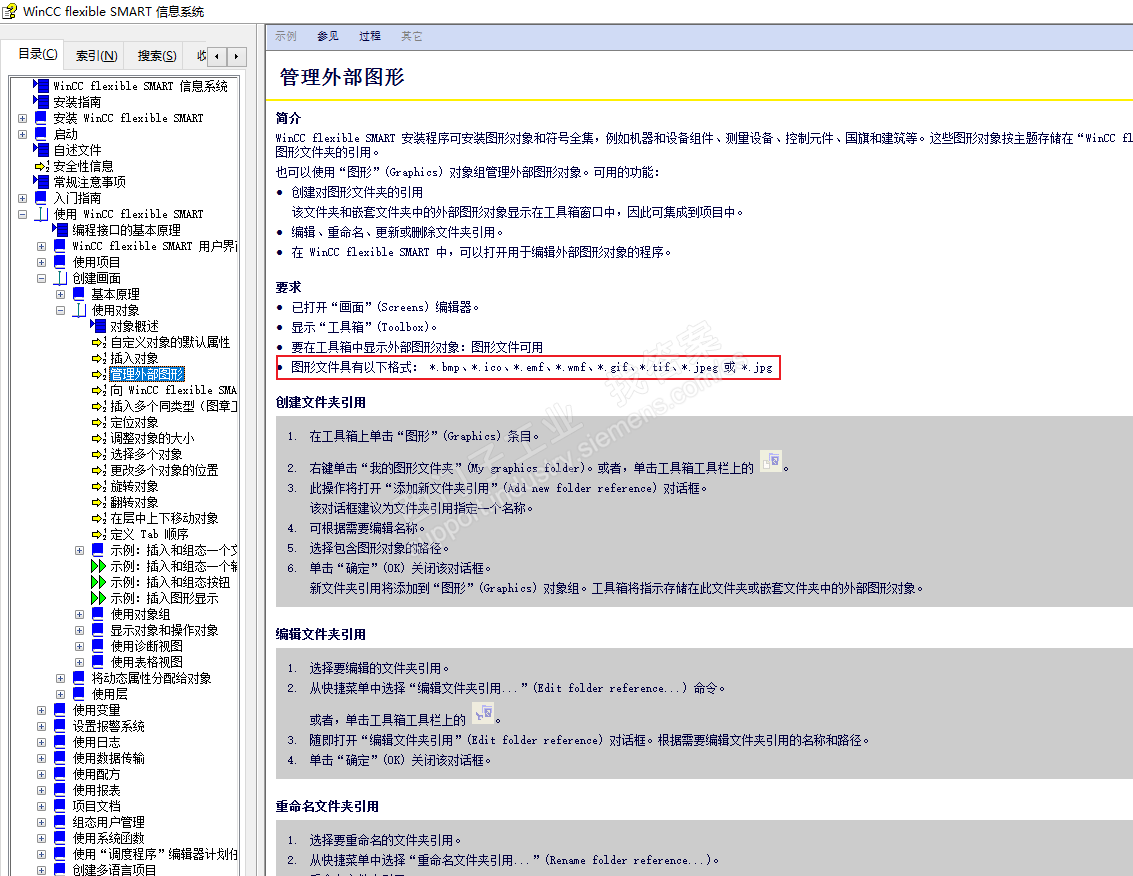Image resolution: width=1133 pixels, height=876 pixels.
Task: Open the 参见 menu in topic header
Action: pyautogui.click(x=327, y=36)
